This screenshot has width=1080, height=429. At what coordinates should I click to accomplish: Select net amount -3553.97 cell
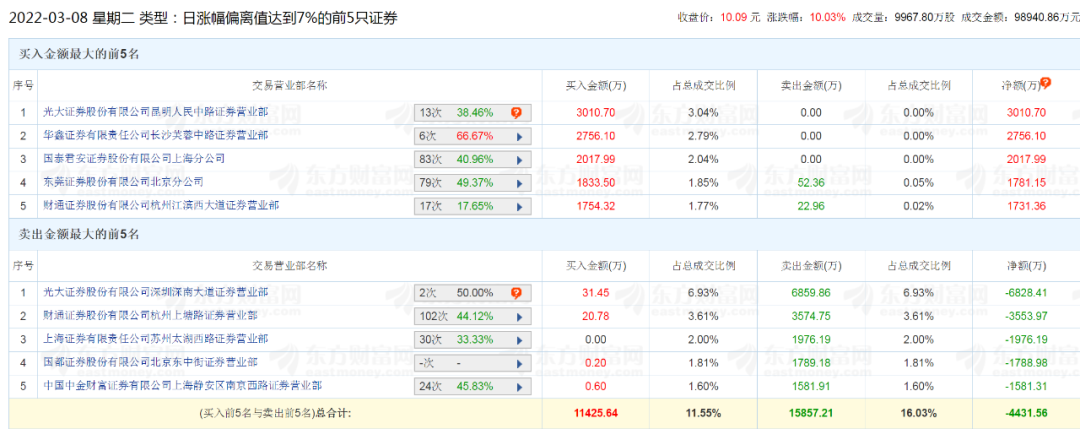tap(1026, 316)
